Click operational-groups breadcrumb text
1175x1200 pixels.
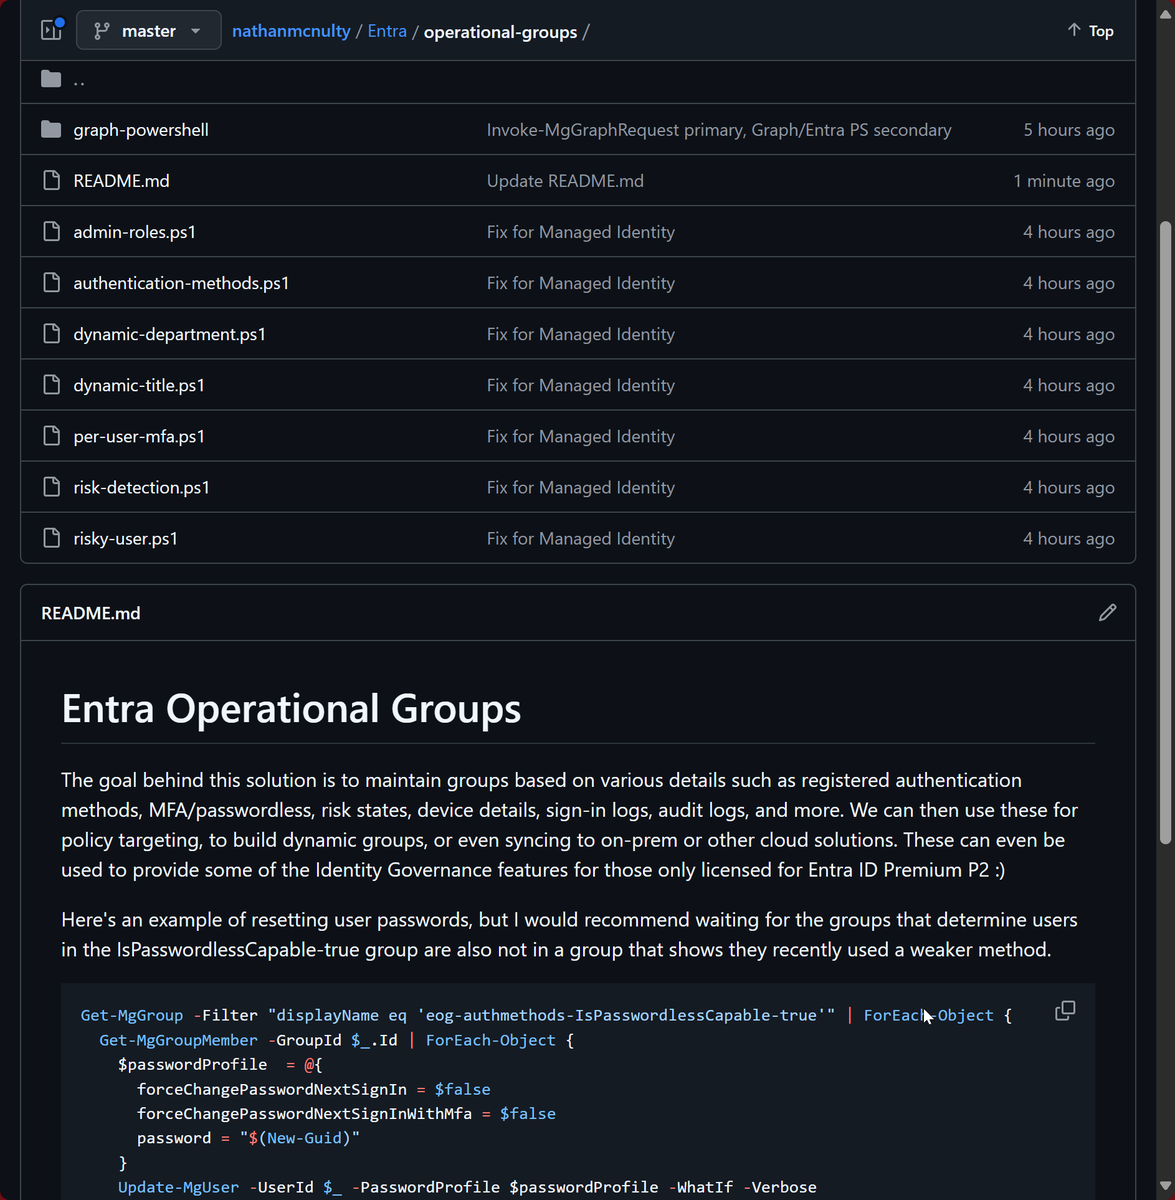(x=500, y=32)
